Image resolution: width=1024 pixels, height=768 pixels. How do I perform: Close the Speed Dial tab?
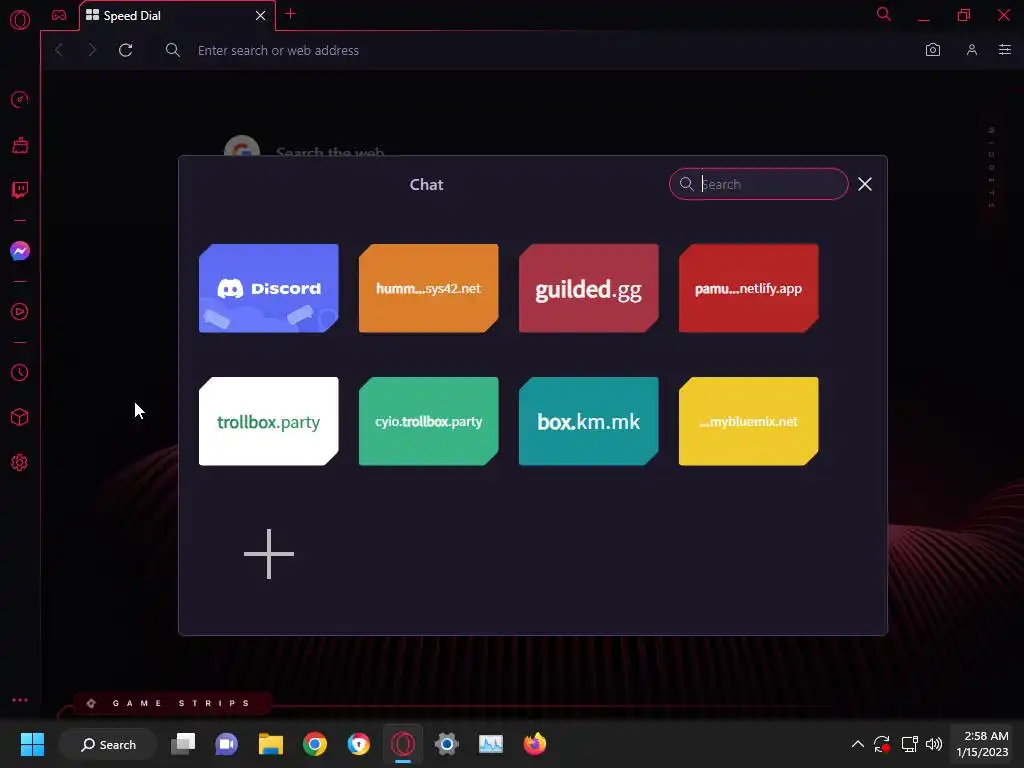[261, 16]
